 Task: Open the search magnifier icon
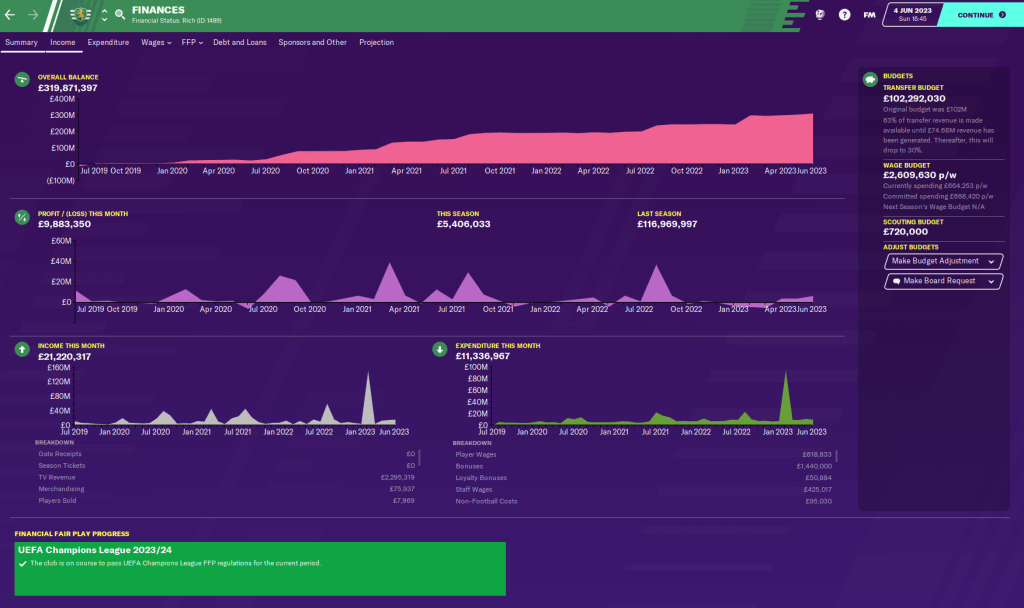click(x=120, y=15)
